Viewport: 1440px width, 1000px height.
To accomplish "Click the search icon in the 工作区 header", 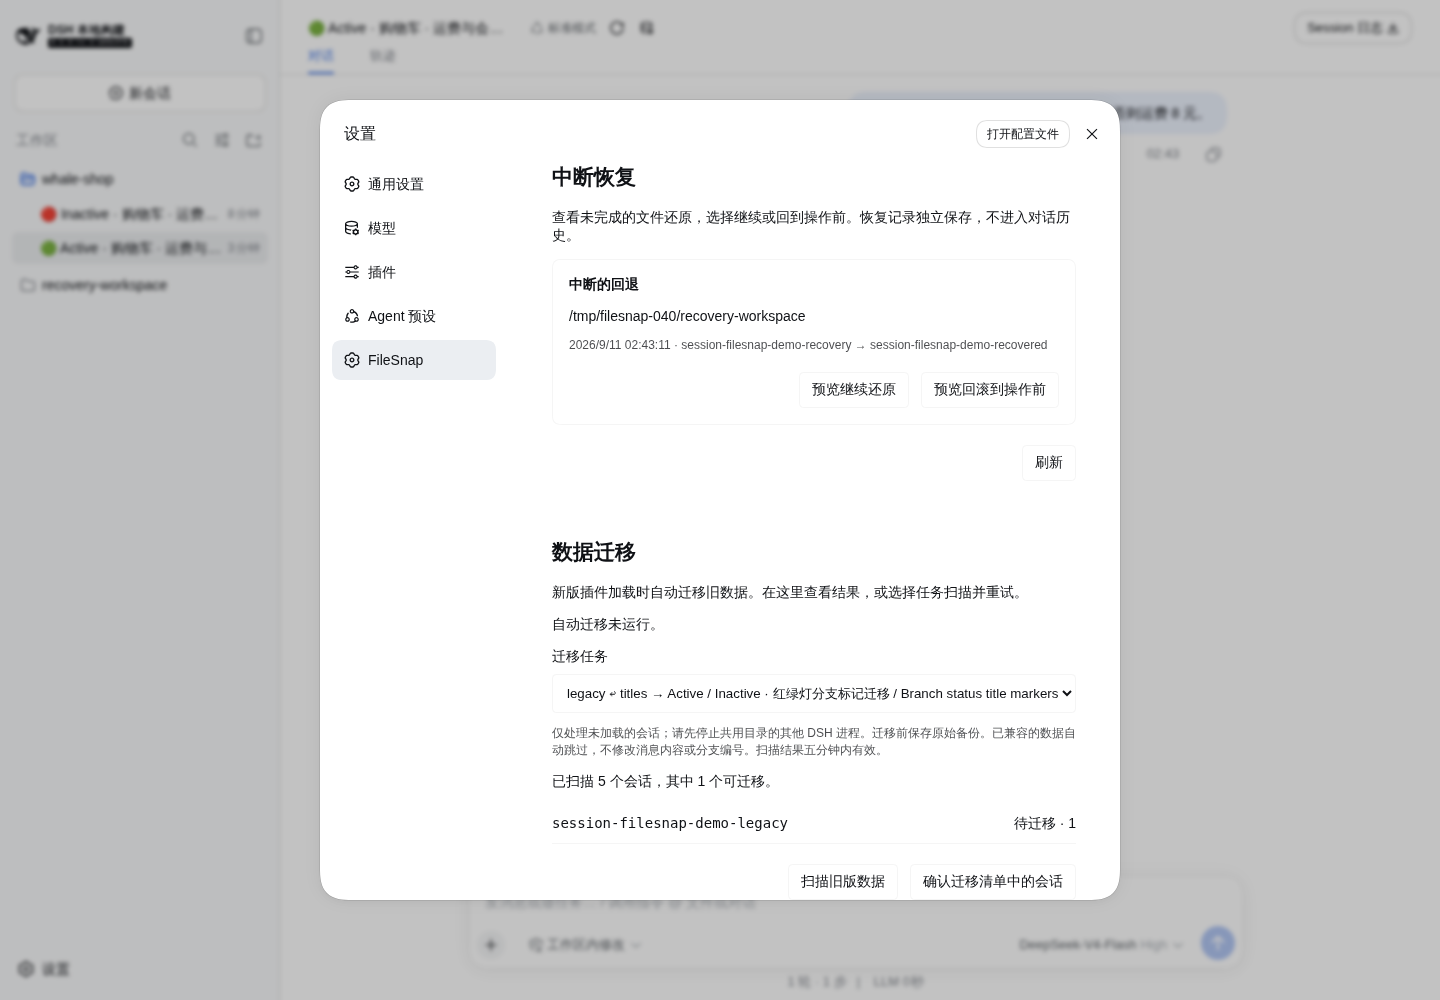I will (189, 140).
